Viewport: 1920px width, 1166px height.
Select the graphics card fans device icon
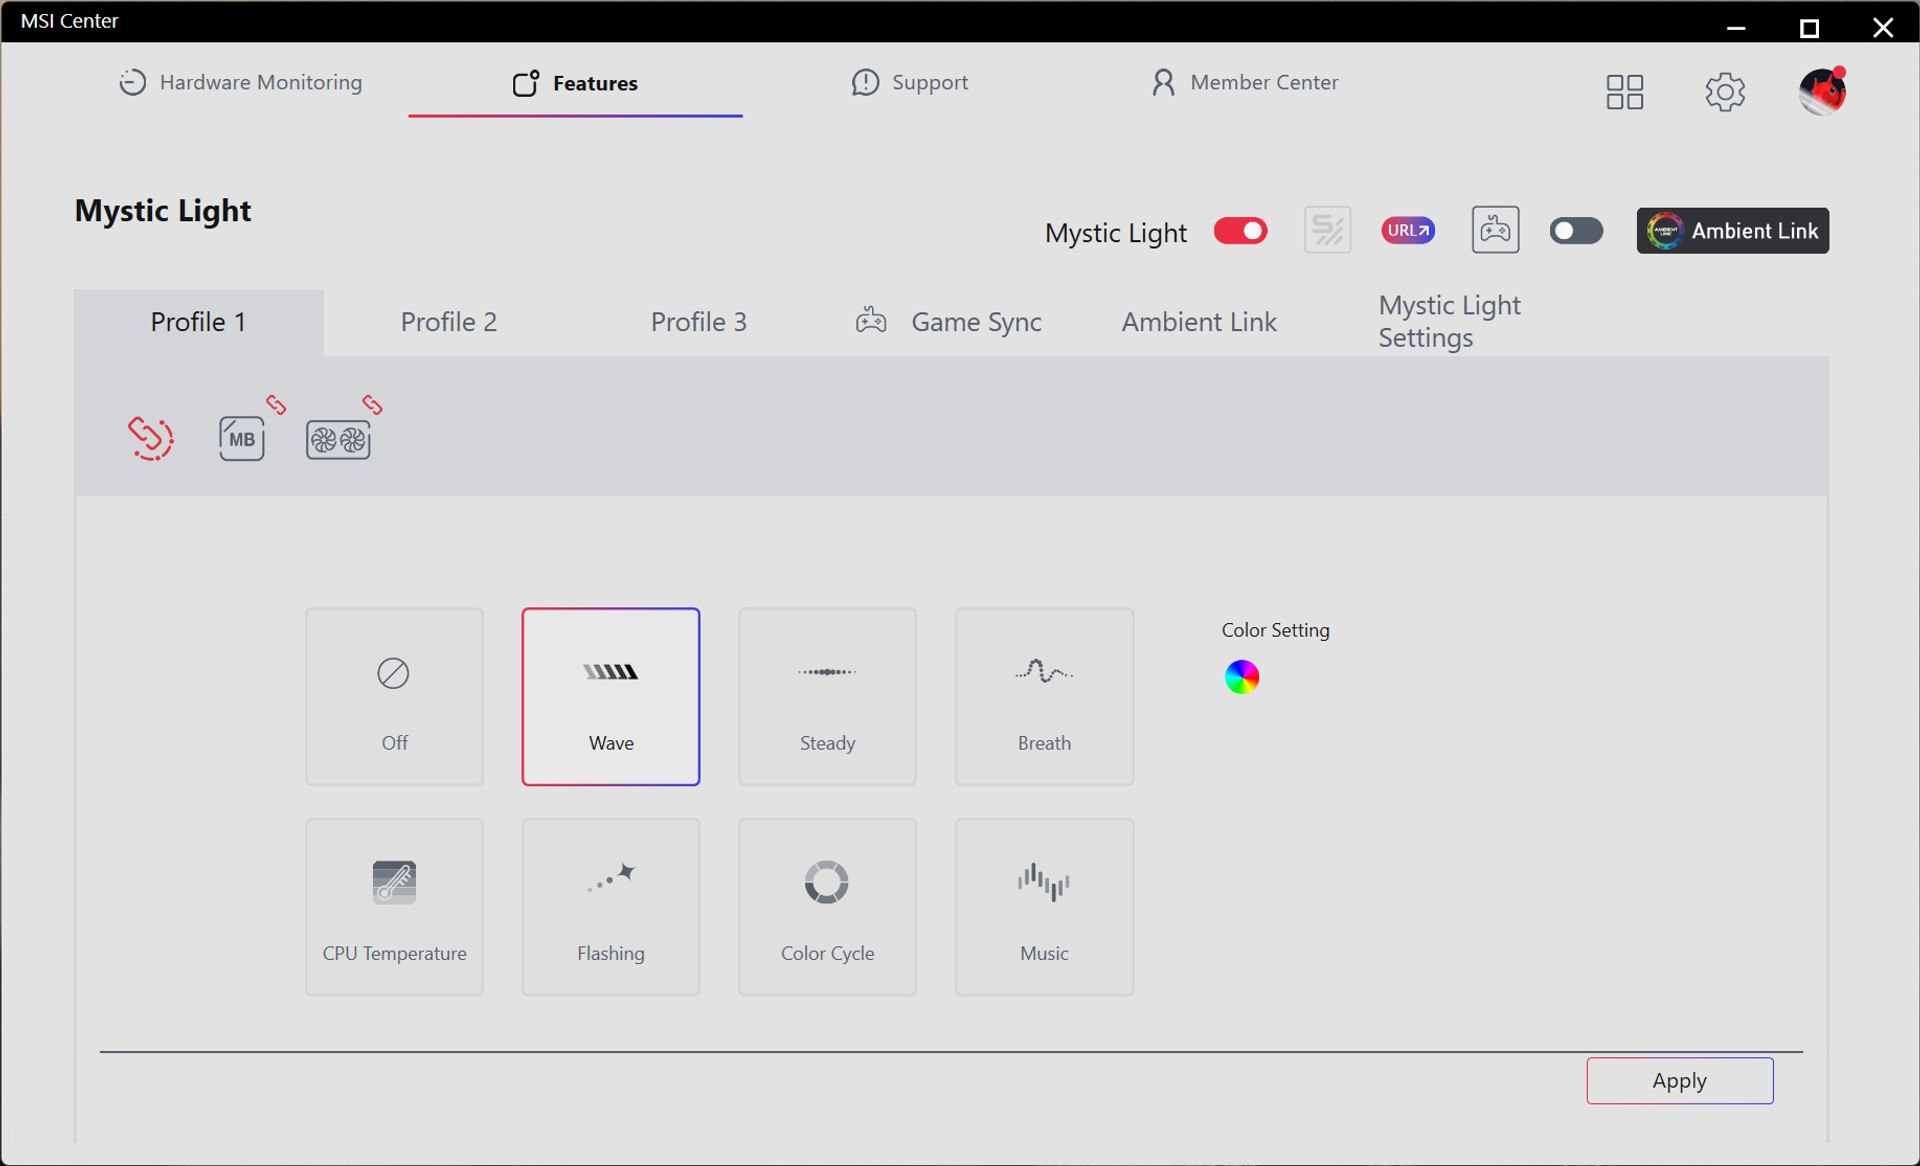click(338, 440)
